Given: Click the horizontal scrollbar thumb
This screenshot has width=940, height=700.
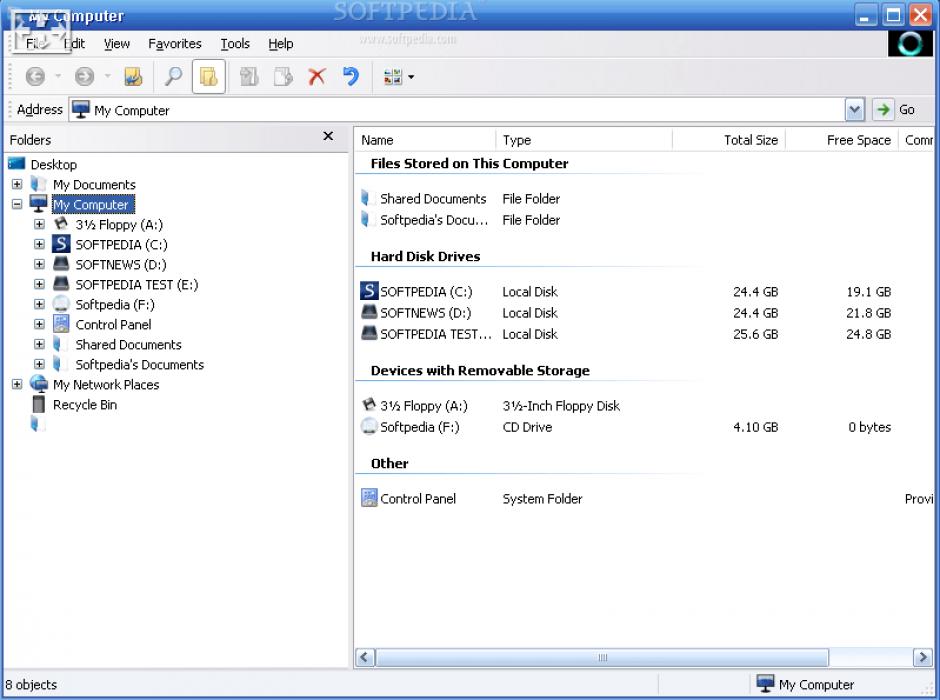Looking at the screenshot, I should (602, 657).
